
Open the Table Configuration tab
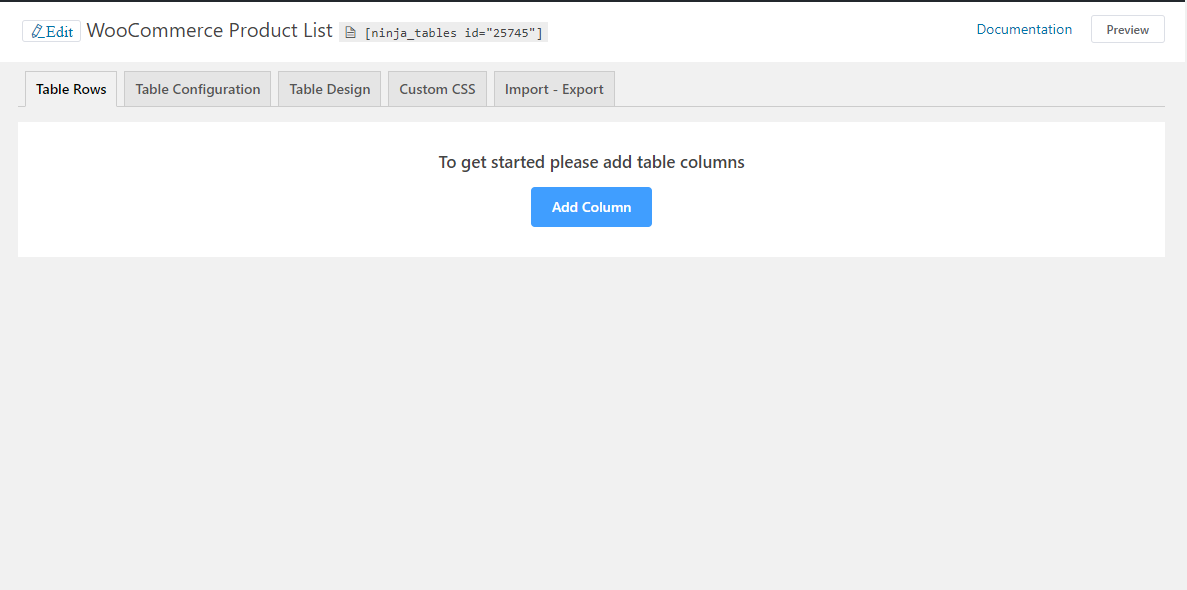click(198, 89)
